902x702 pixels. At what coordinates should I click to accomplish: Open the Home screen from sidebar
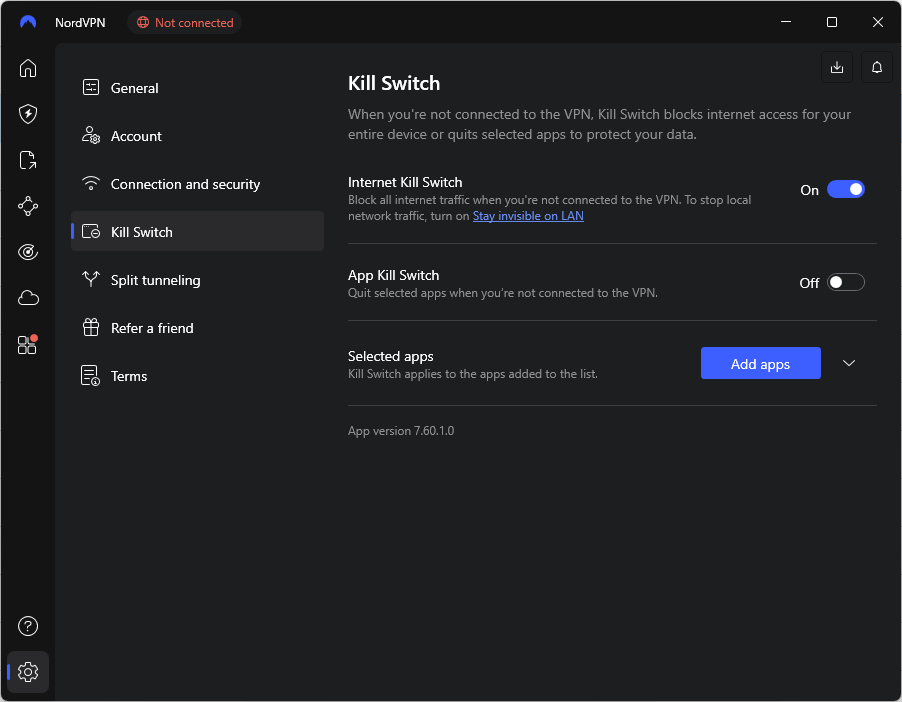coord(28,68)
